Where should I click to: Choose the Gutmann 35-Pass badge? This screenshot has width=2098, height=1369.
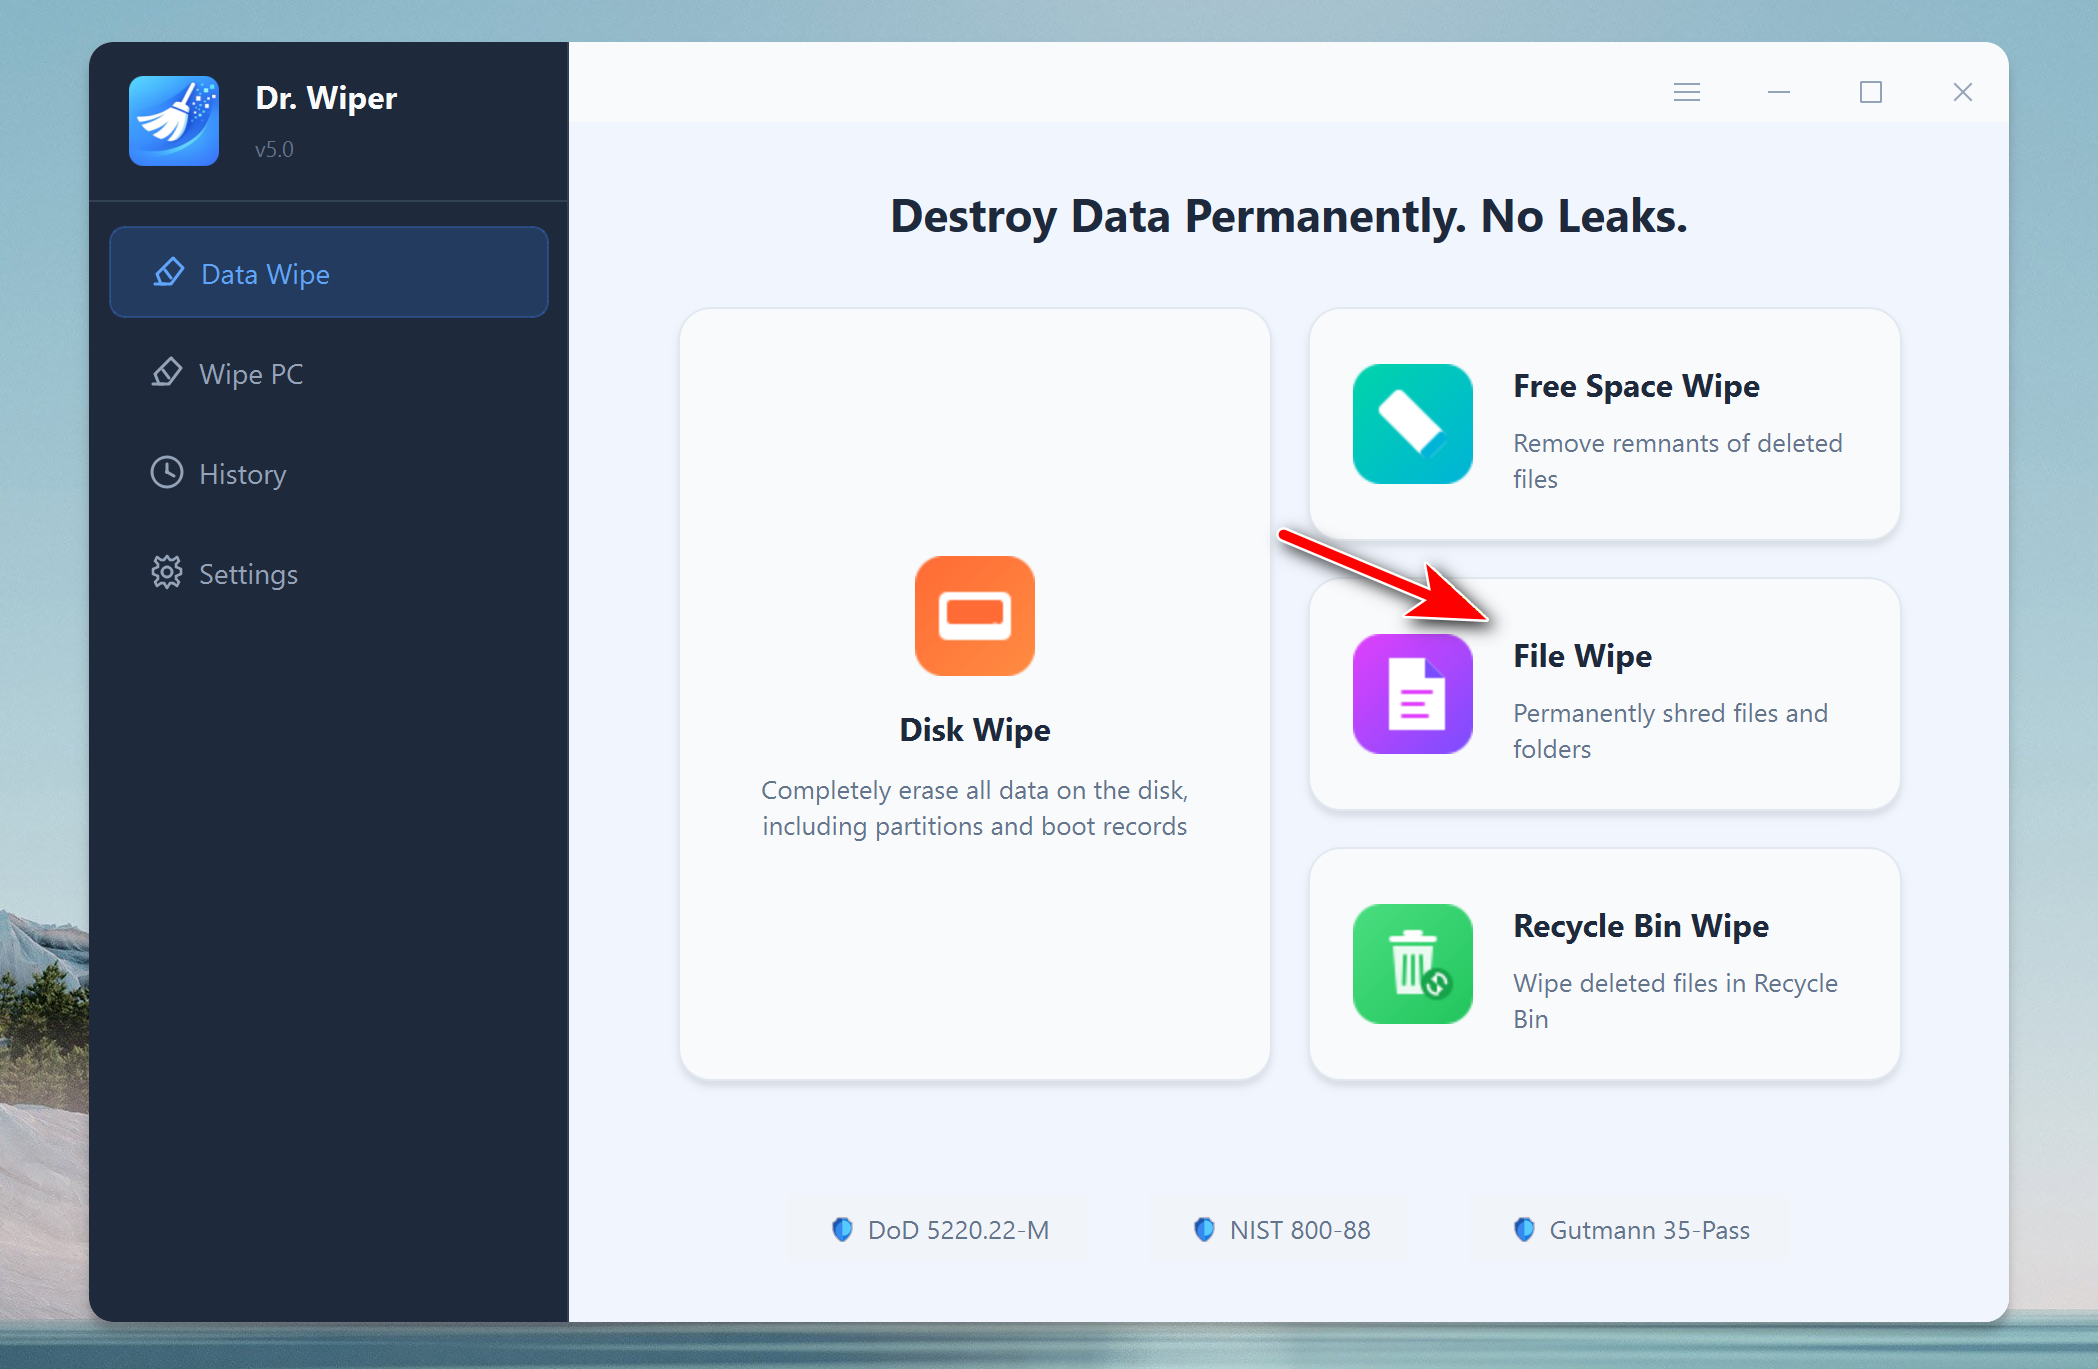(x=1630, y=1230)
